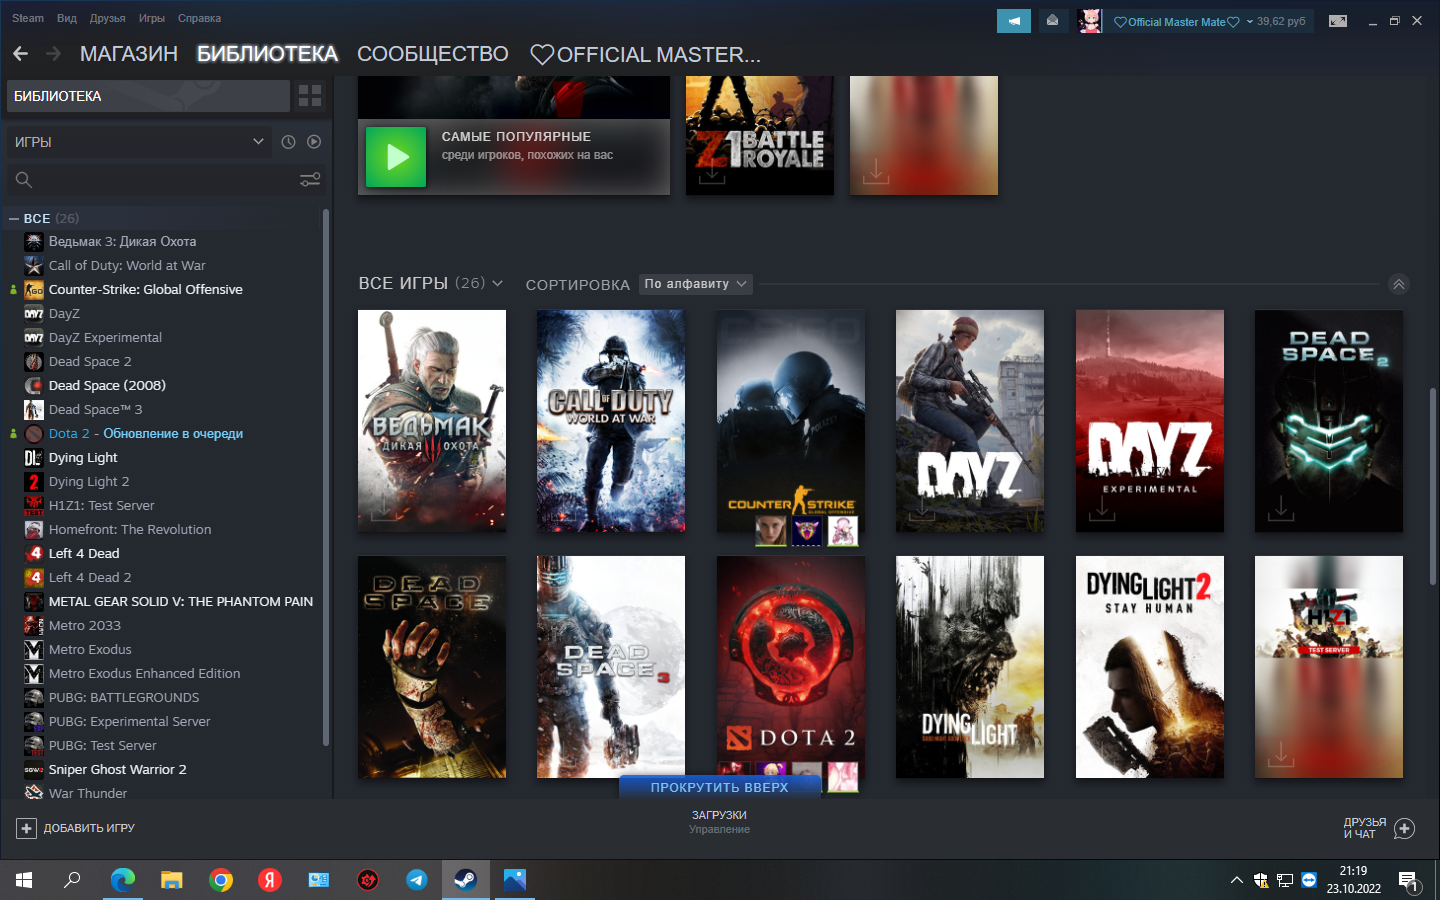Open Call of Duty World at War cover

pyautogui.click(x=611, y=421)
